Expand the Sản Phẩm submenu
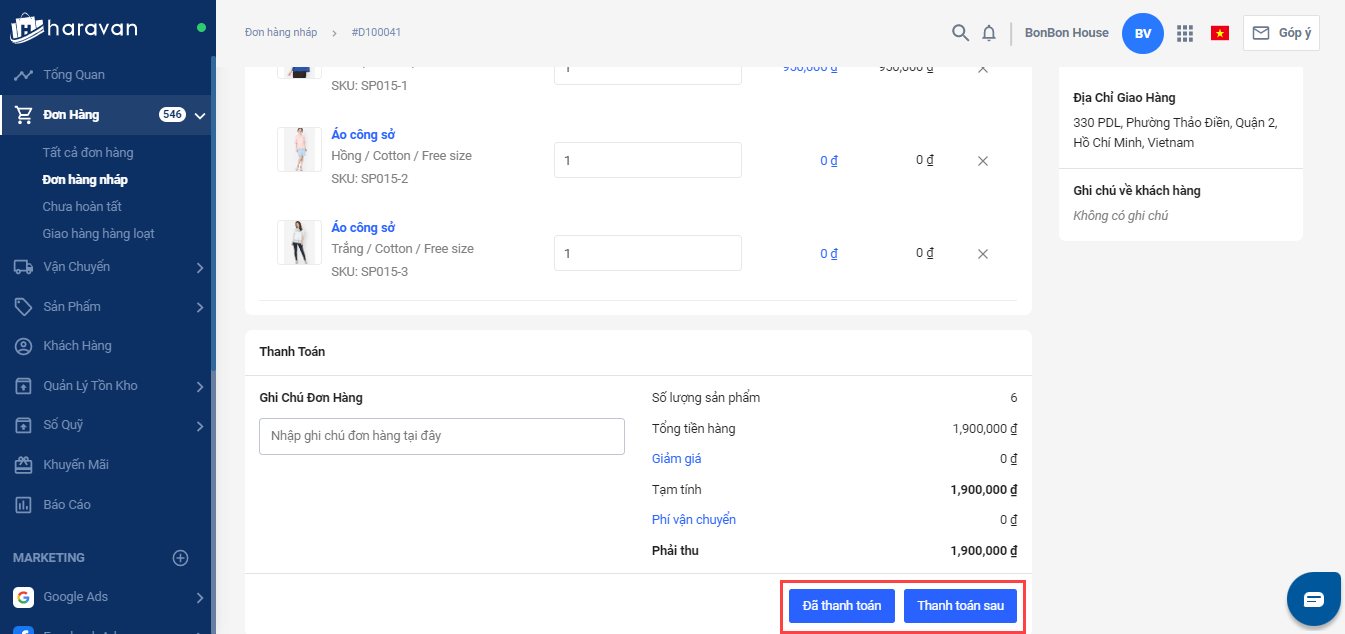Image resolution: width=1345 pixels, height=634 pixels. [200, 307]
